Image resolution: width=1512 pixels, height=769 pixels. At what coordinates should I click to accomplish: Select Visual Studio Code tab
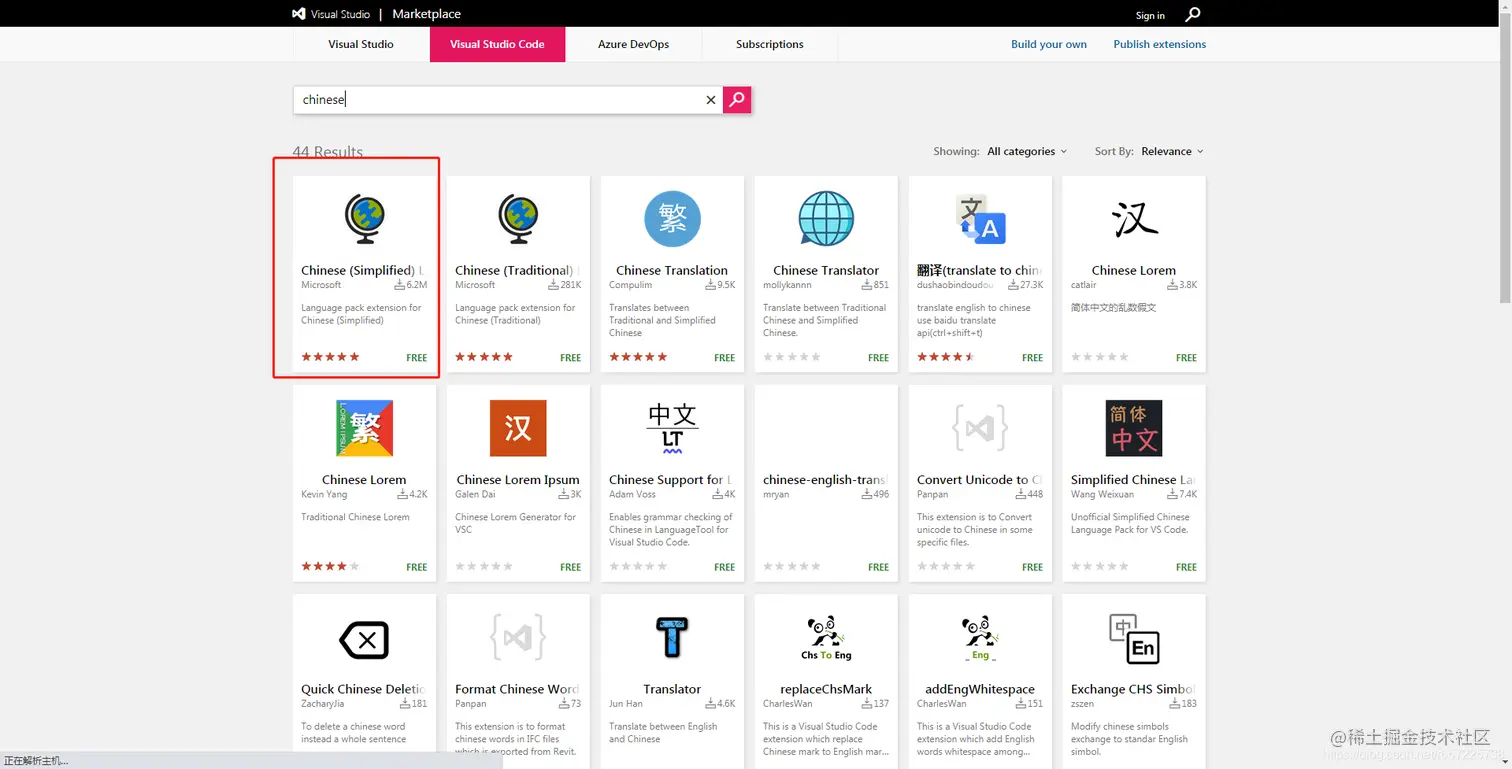(497, 44)
